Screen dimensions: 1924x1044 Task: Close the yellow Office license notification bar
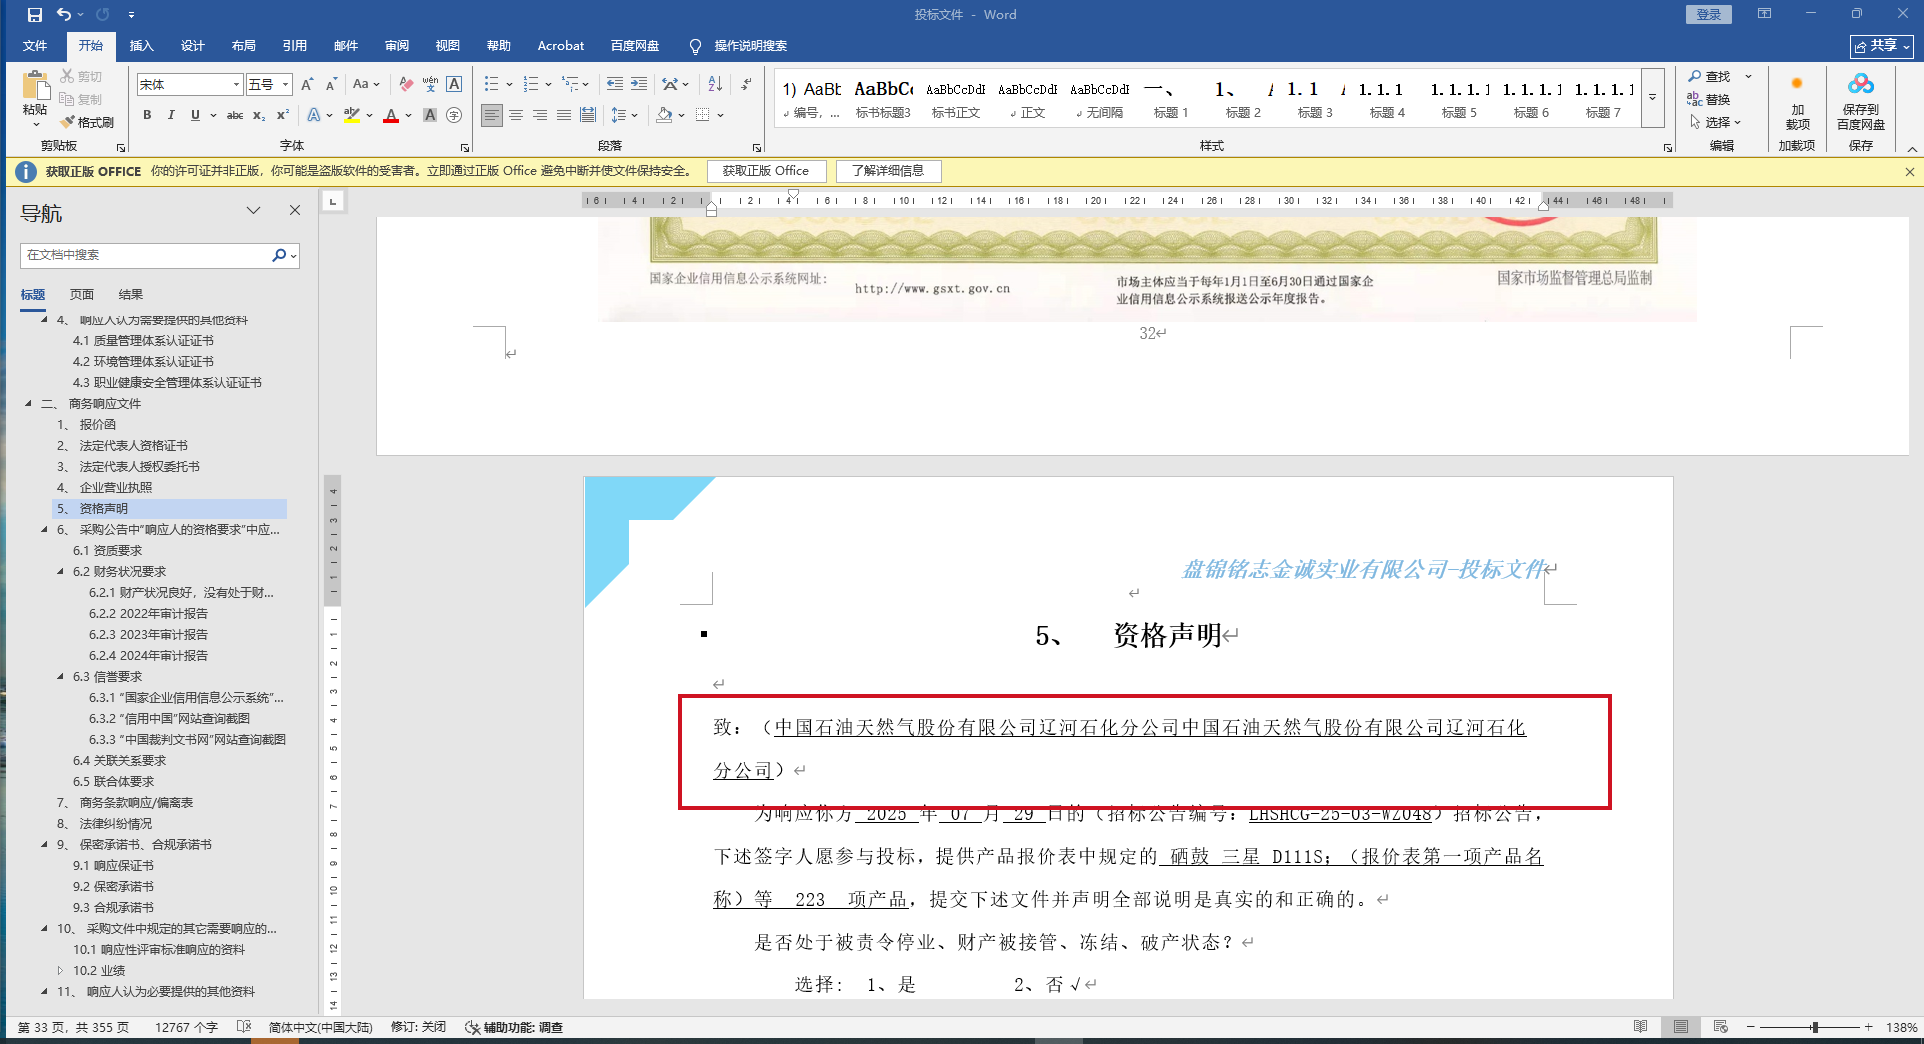(x=1910, y=172)
